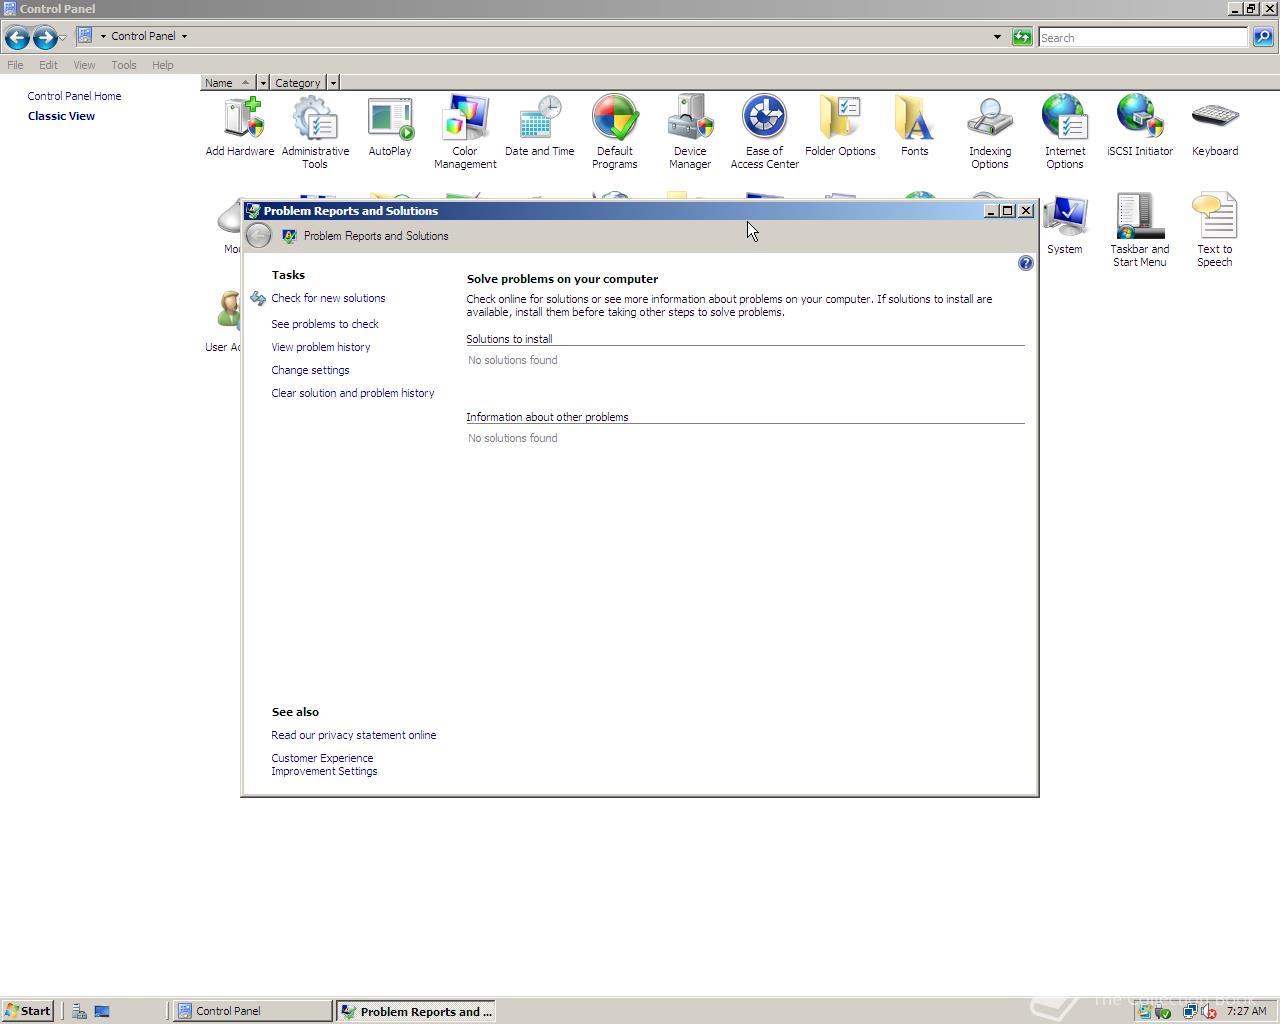Open the Tools menu
The image size is (1280, 1024).
(124, 65)
